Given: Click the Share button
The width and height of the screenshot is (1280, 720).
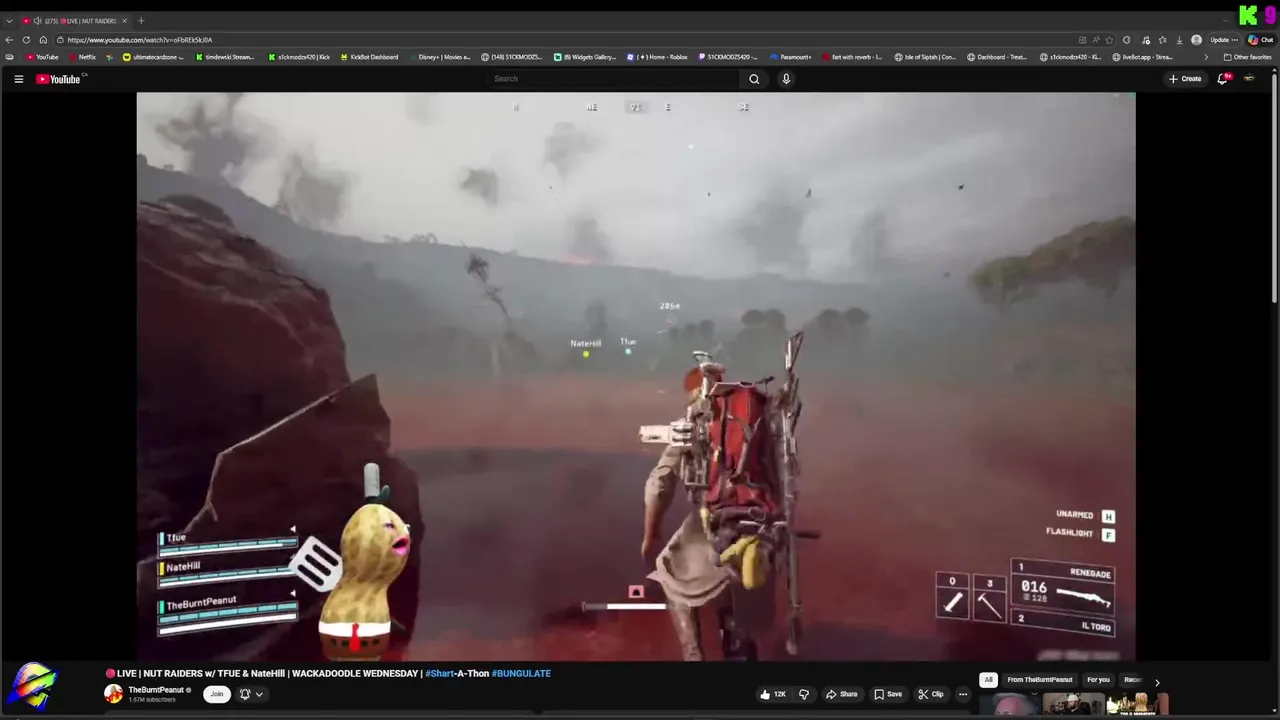Looking at the screenshot, I should pyautogui.click(x=841, y=694).
